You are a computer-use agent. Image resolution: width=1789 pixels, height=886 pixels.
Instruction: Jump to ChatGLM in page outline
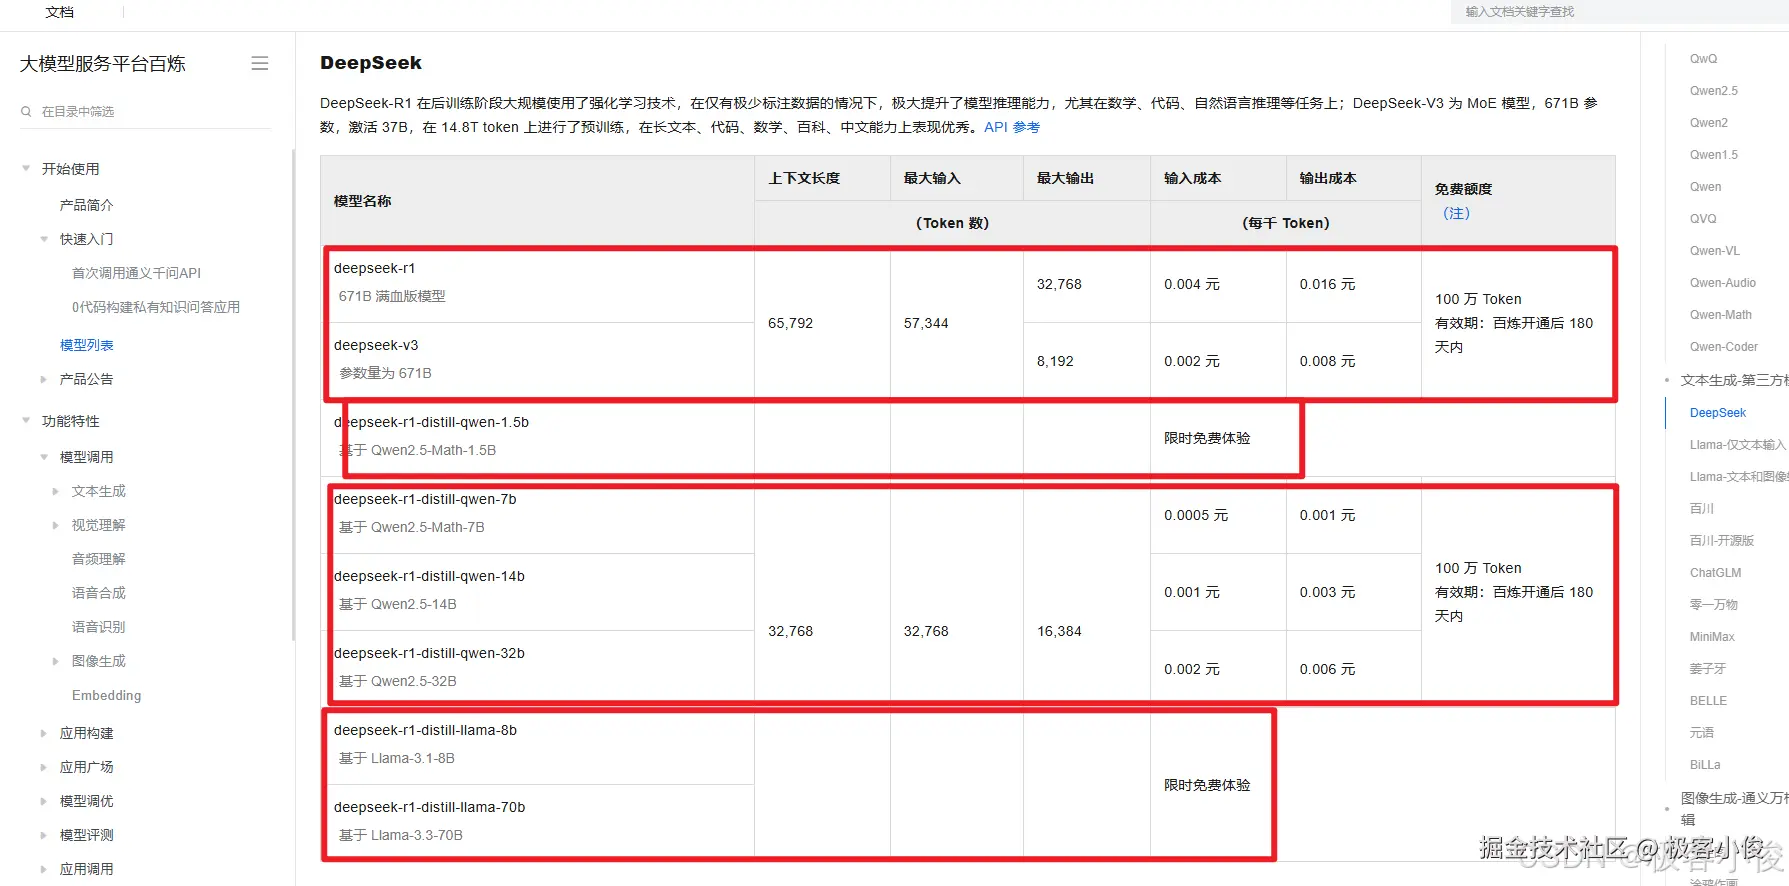[1716, 573]
